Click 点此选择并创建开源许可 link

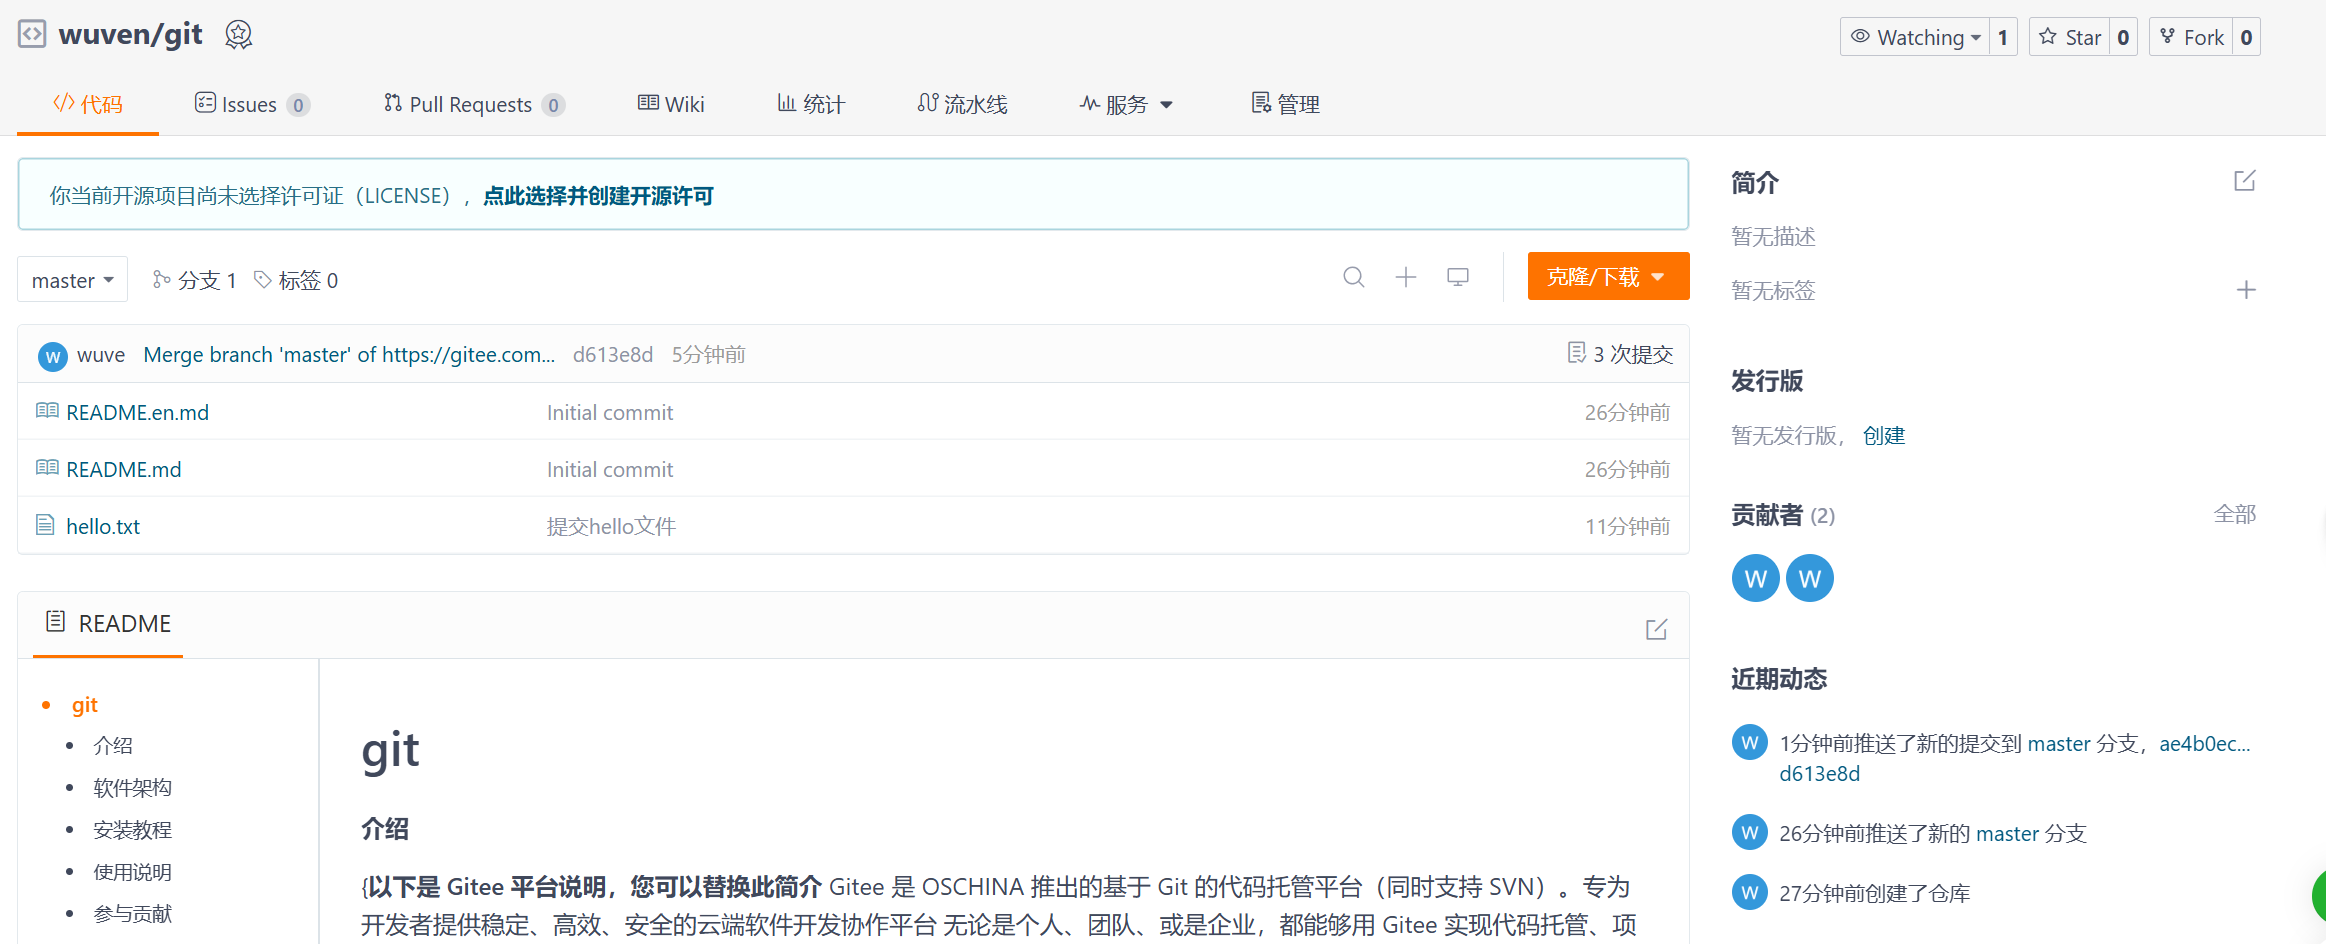coord(598,196)
